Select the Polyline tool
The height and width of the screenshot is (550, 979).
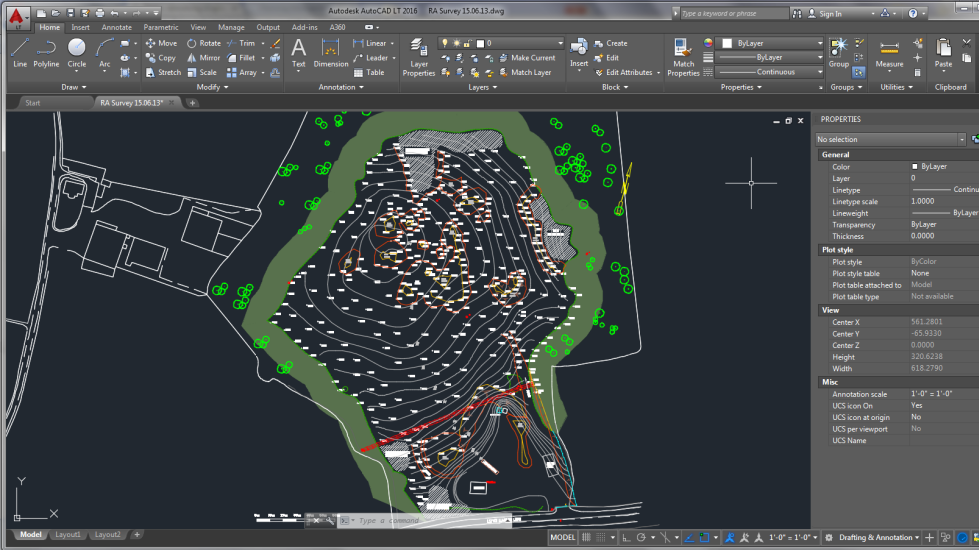point(46,52)
